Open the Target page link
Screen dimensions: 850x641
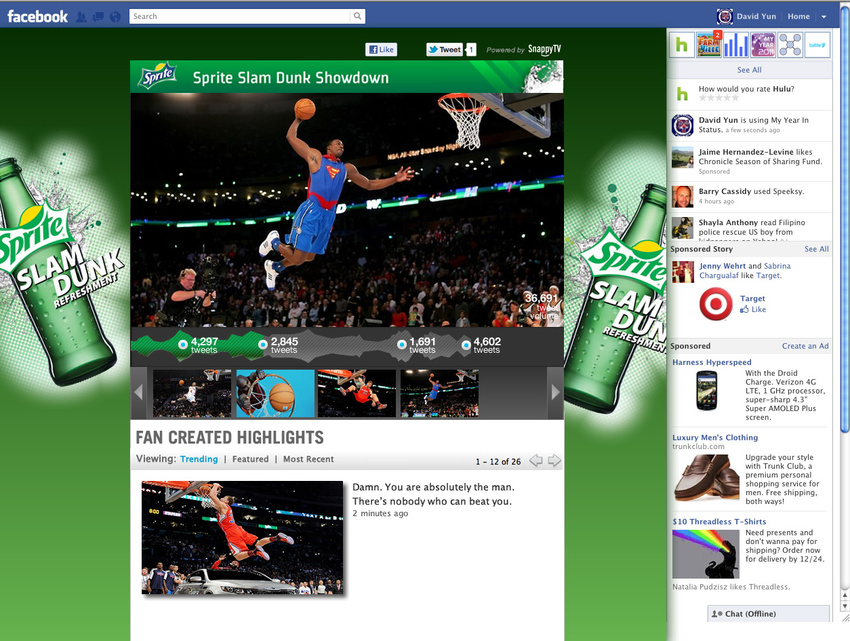752,298
